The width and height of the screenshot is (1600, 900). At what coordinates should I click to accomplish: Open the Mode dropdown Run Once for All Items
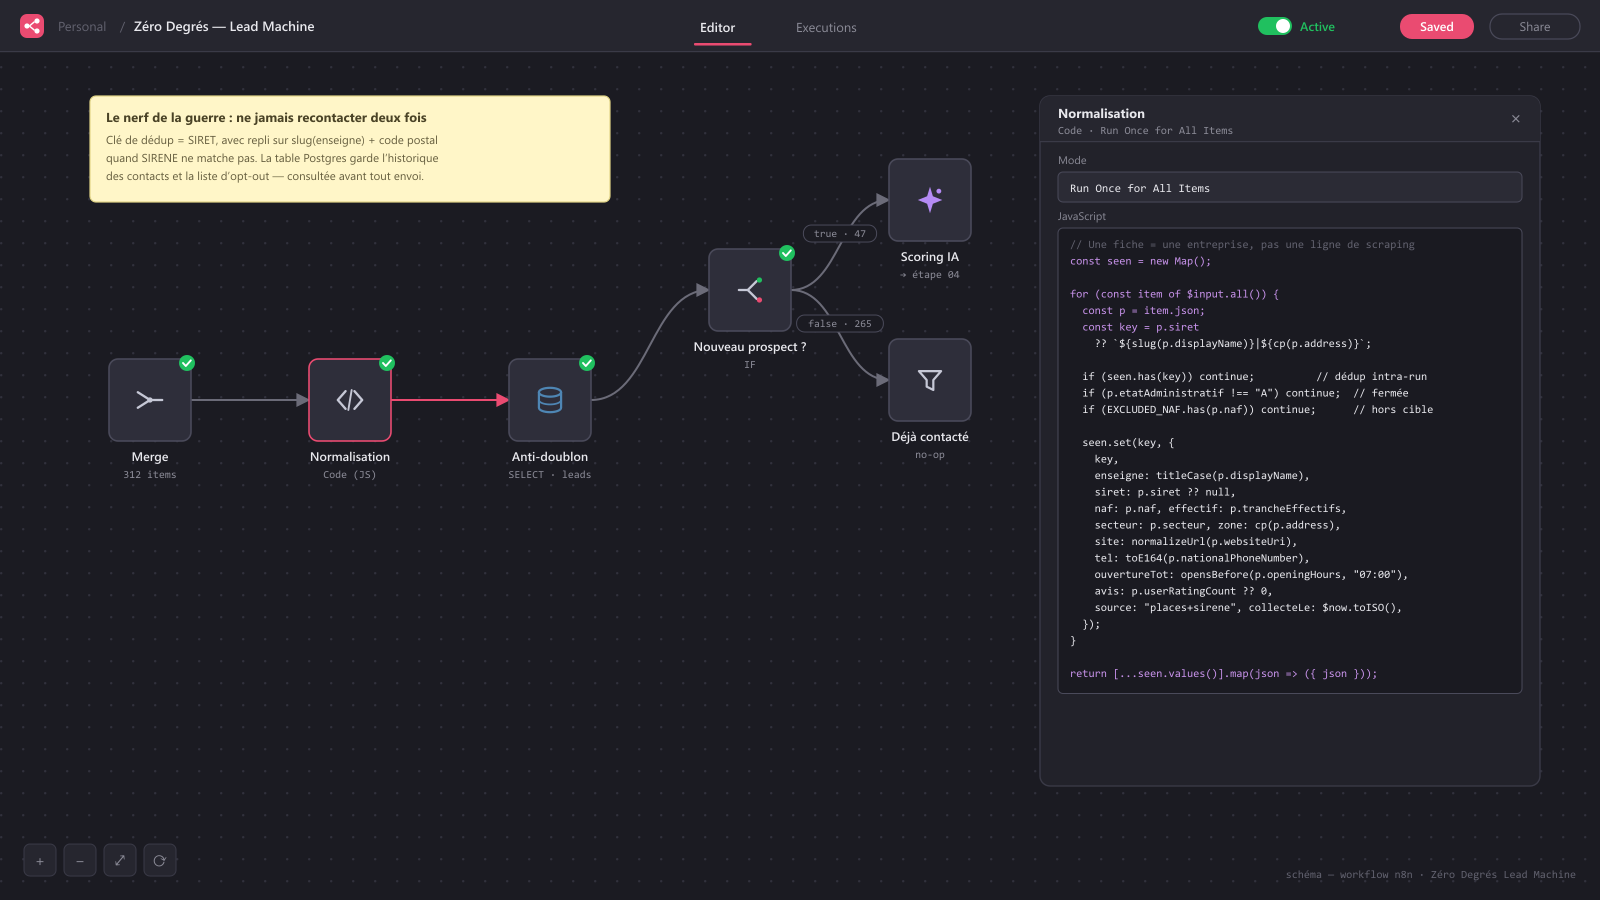[x=1290, y=188]
